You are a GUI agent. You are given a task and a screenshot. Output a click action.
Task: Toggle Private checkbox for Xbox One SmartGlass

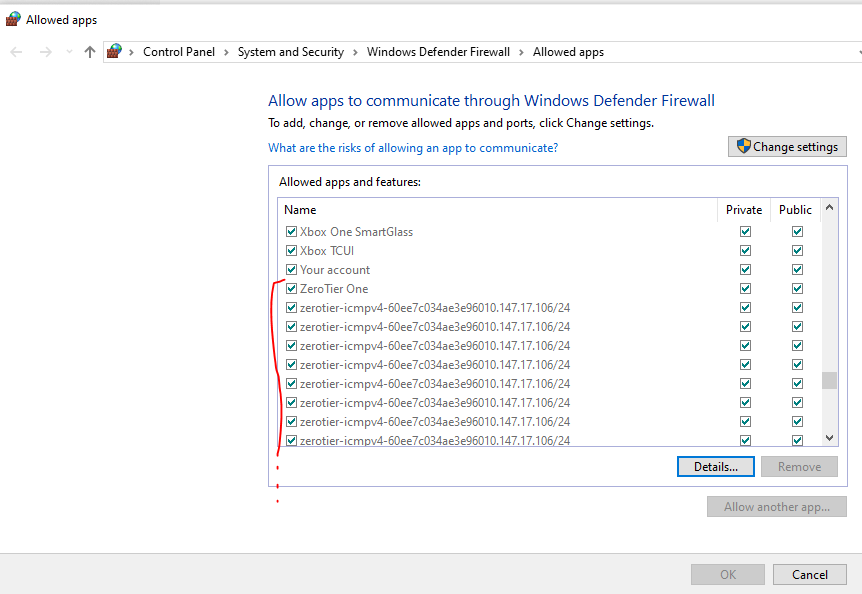coord(745,232)
